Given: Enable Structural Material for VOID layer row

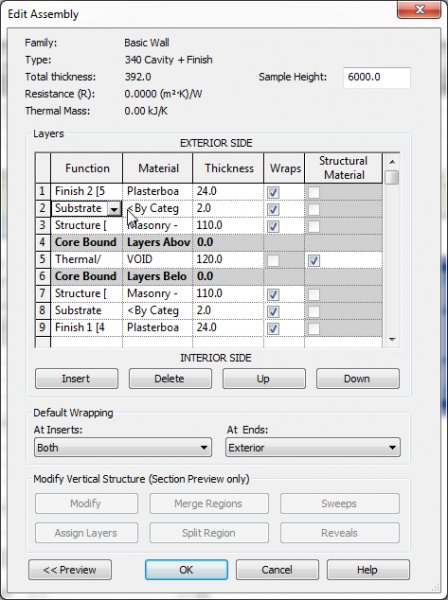Looking at the screenshot, I should [314, 261].
